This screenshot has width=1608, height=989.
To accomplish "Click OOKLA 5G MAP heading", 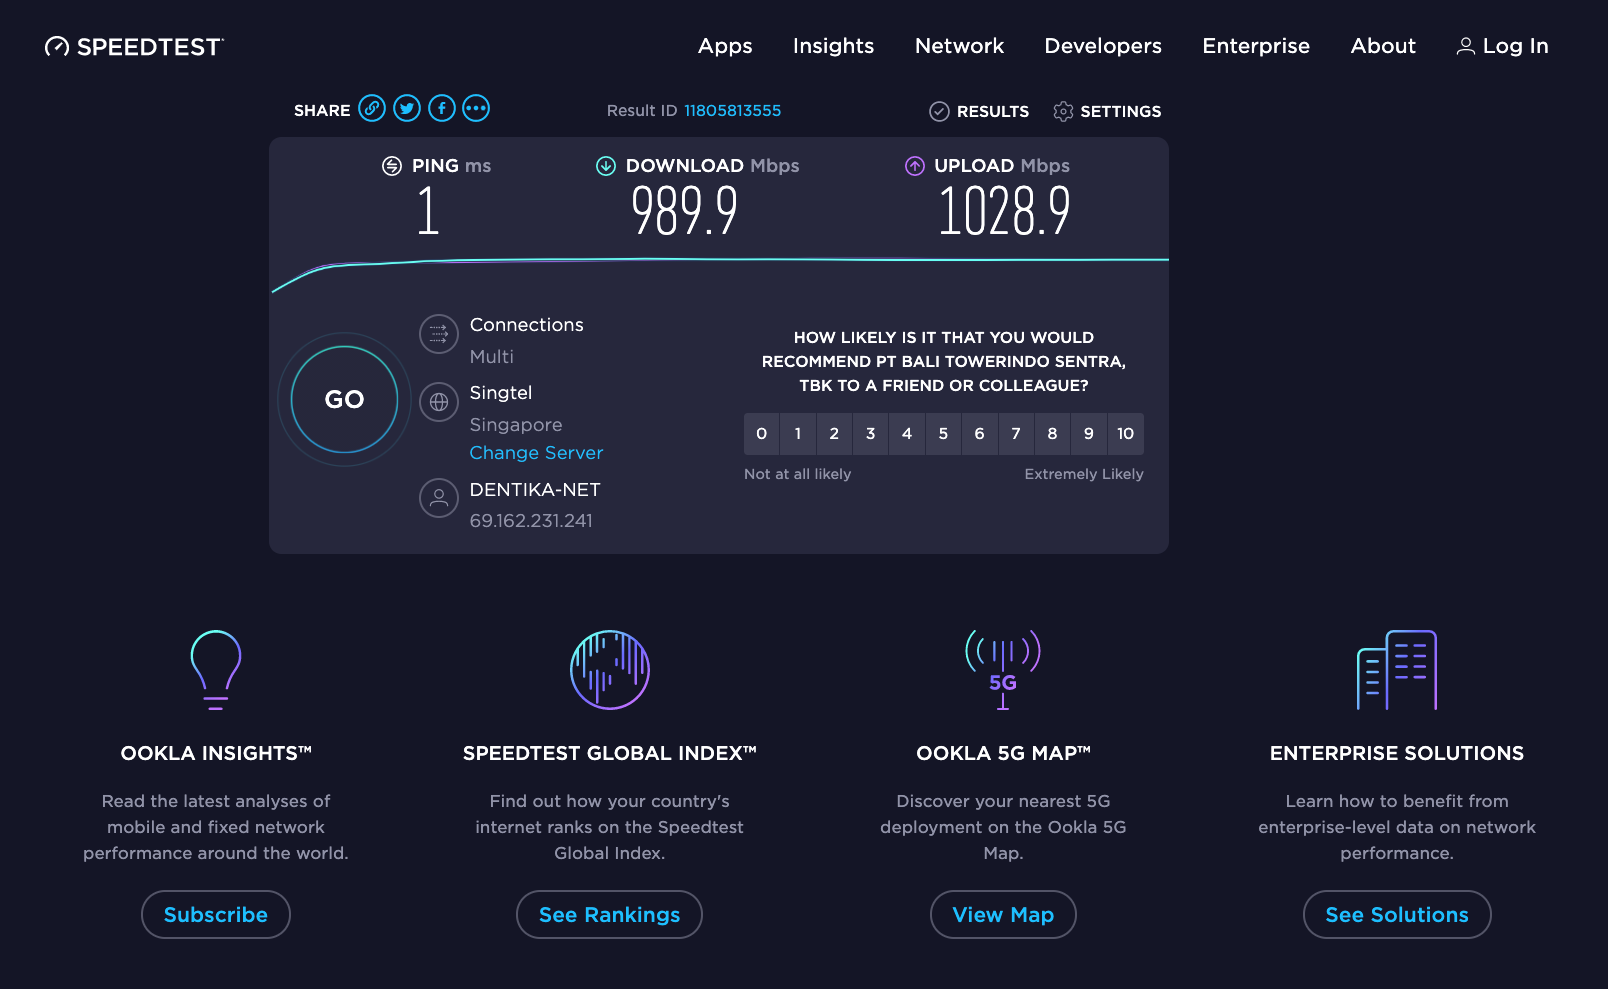I will pos(1003,753).
